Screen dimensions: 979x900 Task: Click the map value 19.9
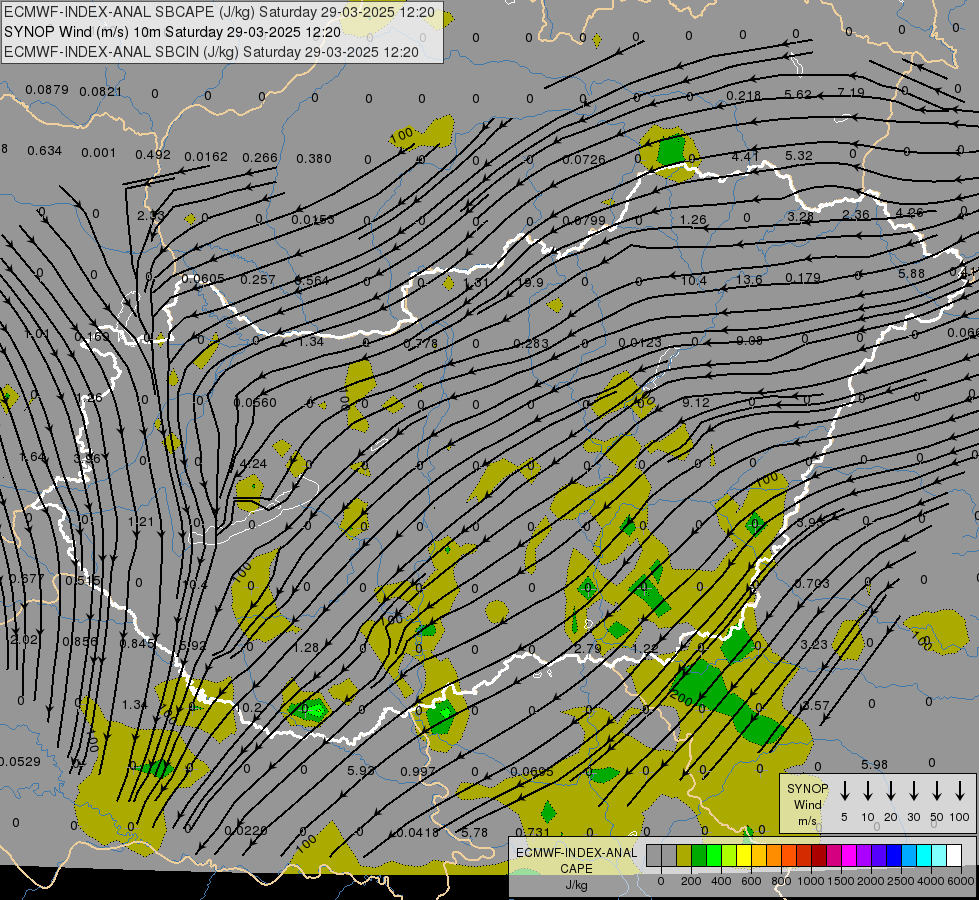(x=530, y=283)
